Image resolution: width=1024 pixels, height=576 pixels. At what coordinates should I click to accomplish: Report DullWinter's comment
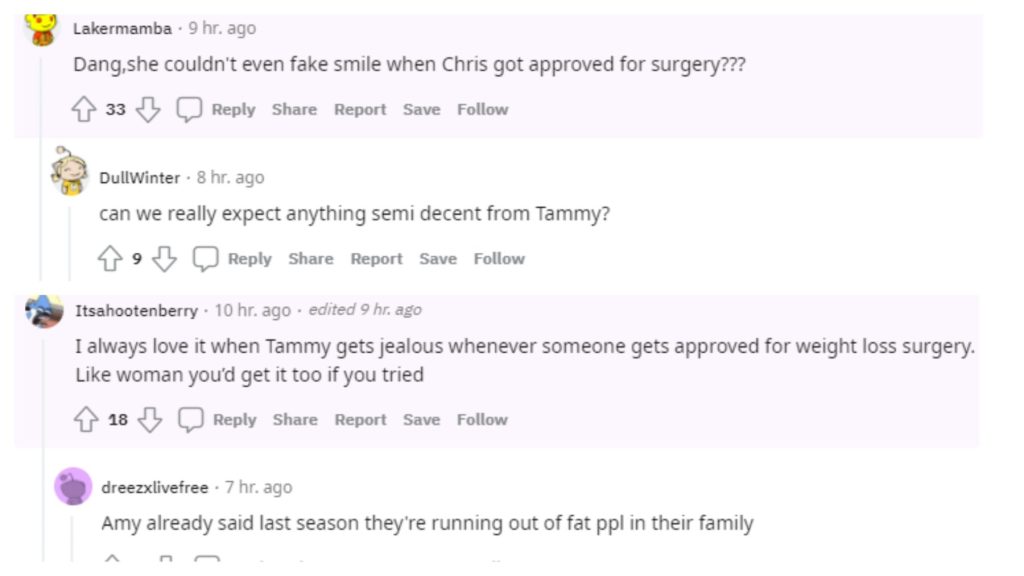pos(376,259)
